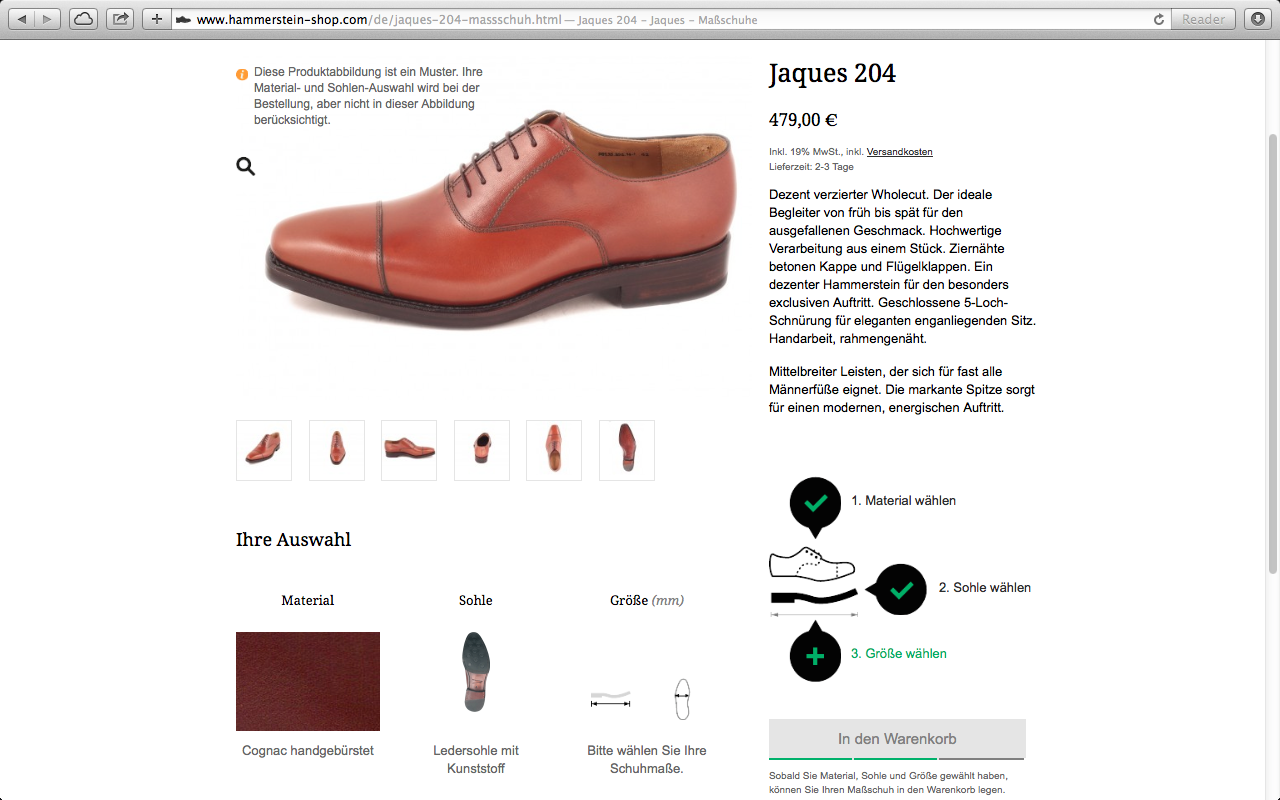1280x800 pixels.
Task: Click the Reader button
Action: click(1204, 19)
